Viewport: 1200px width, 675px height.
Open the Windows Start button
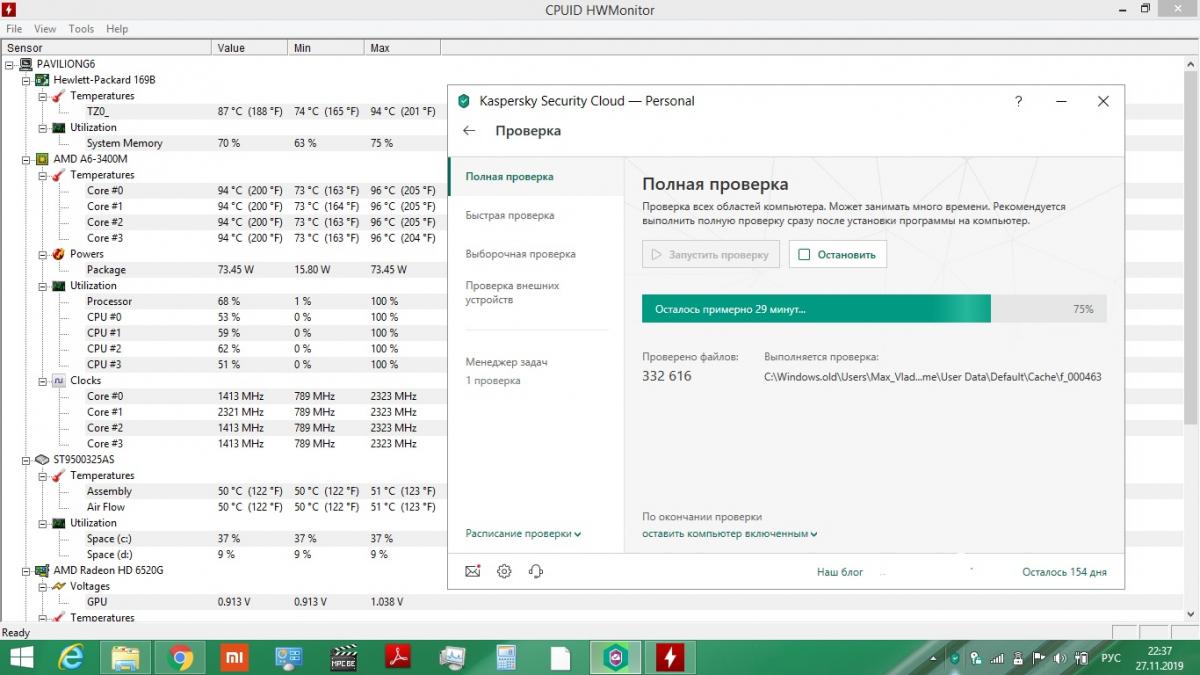click(21, 657)
